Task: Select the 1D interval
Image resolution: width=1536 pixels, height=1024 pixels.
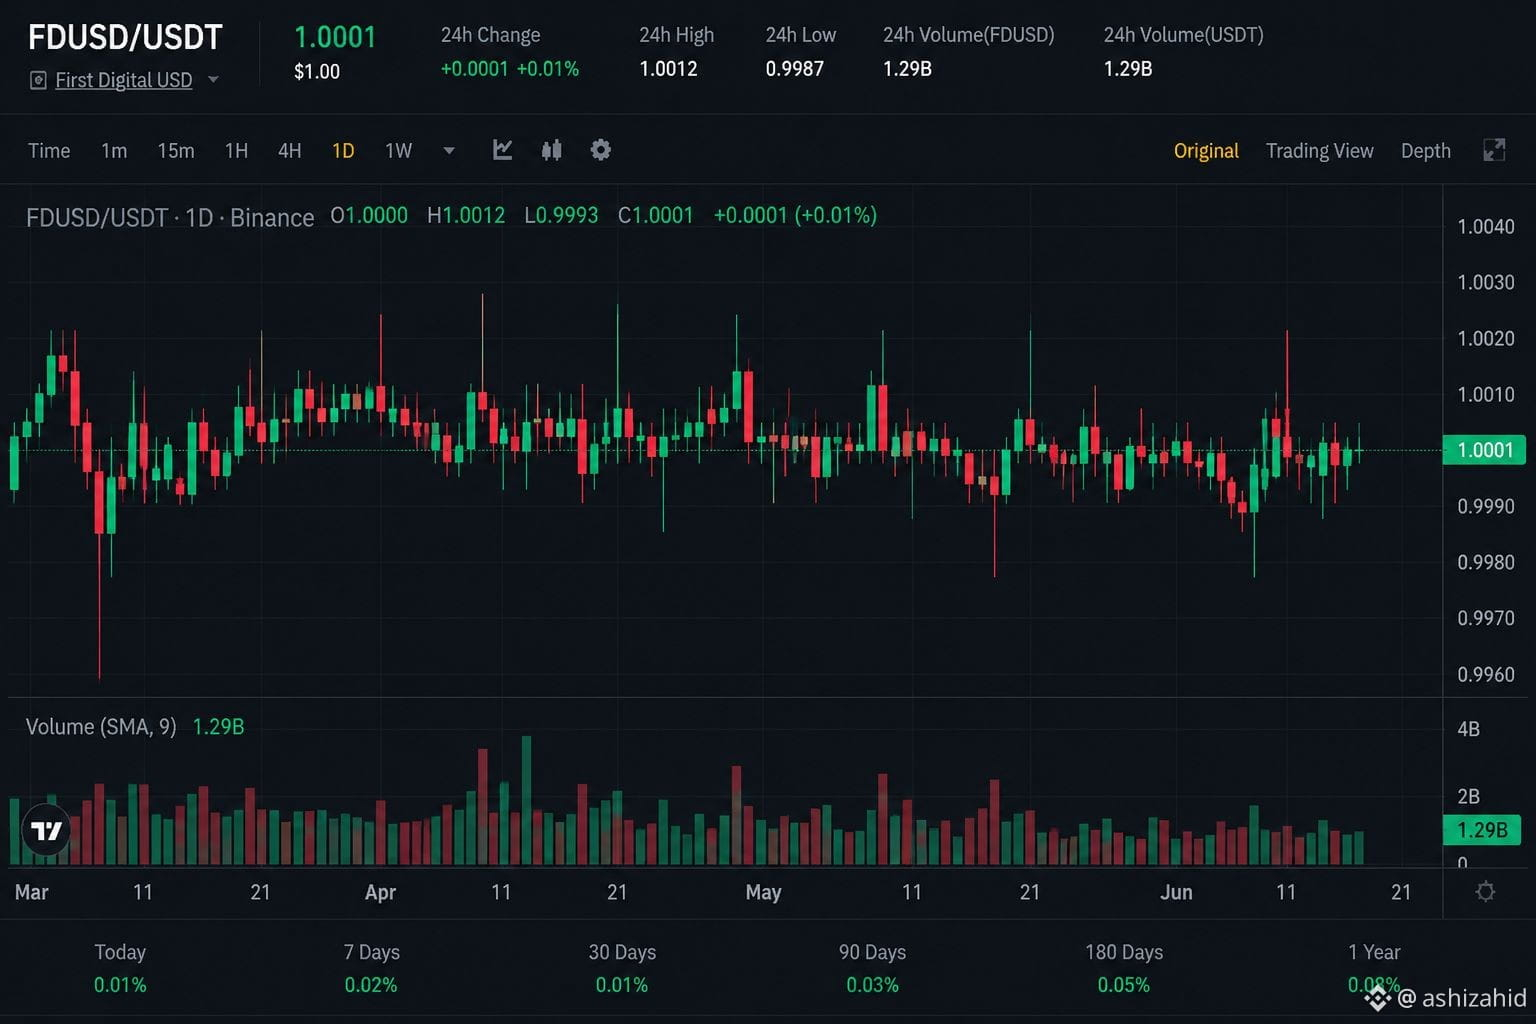Action: (x=343, y=151)
